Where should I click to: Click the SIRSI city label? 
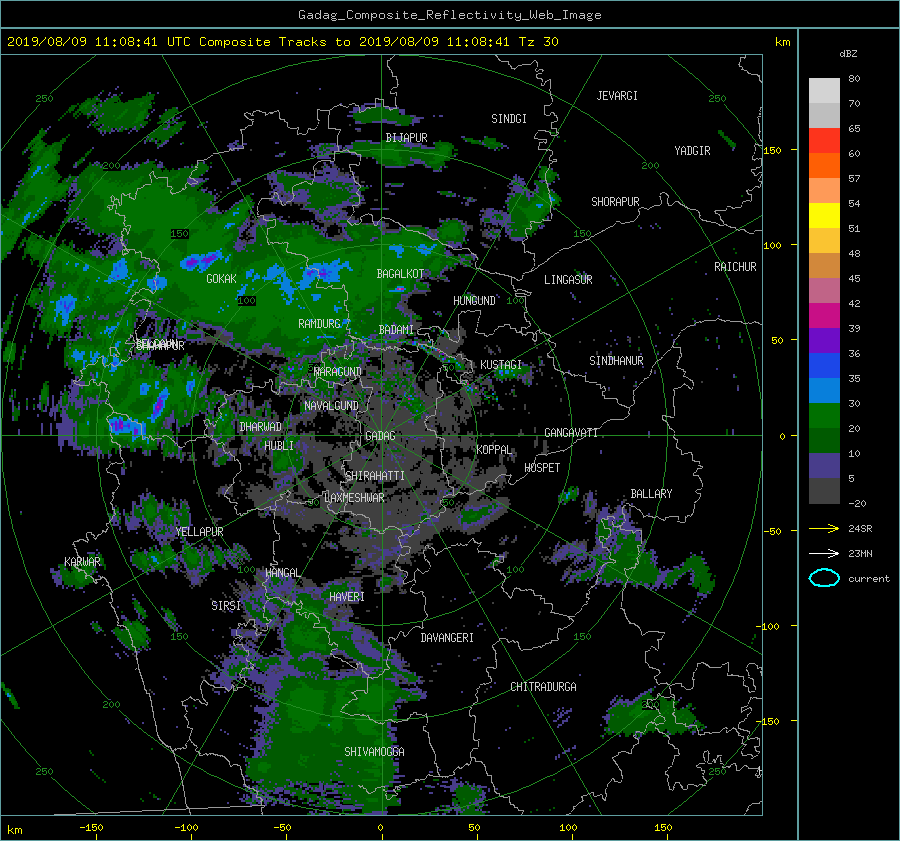pyautogui.click(x=226, y=606)
